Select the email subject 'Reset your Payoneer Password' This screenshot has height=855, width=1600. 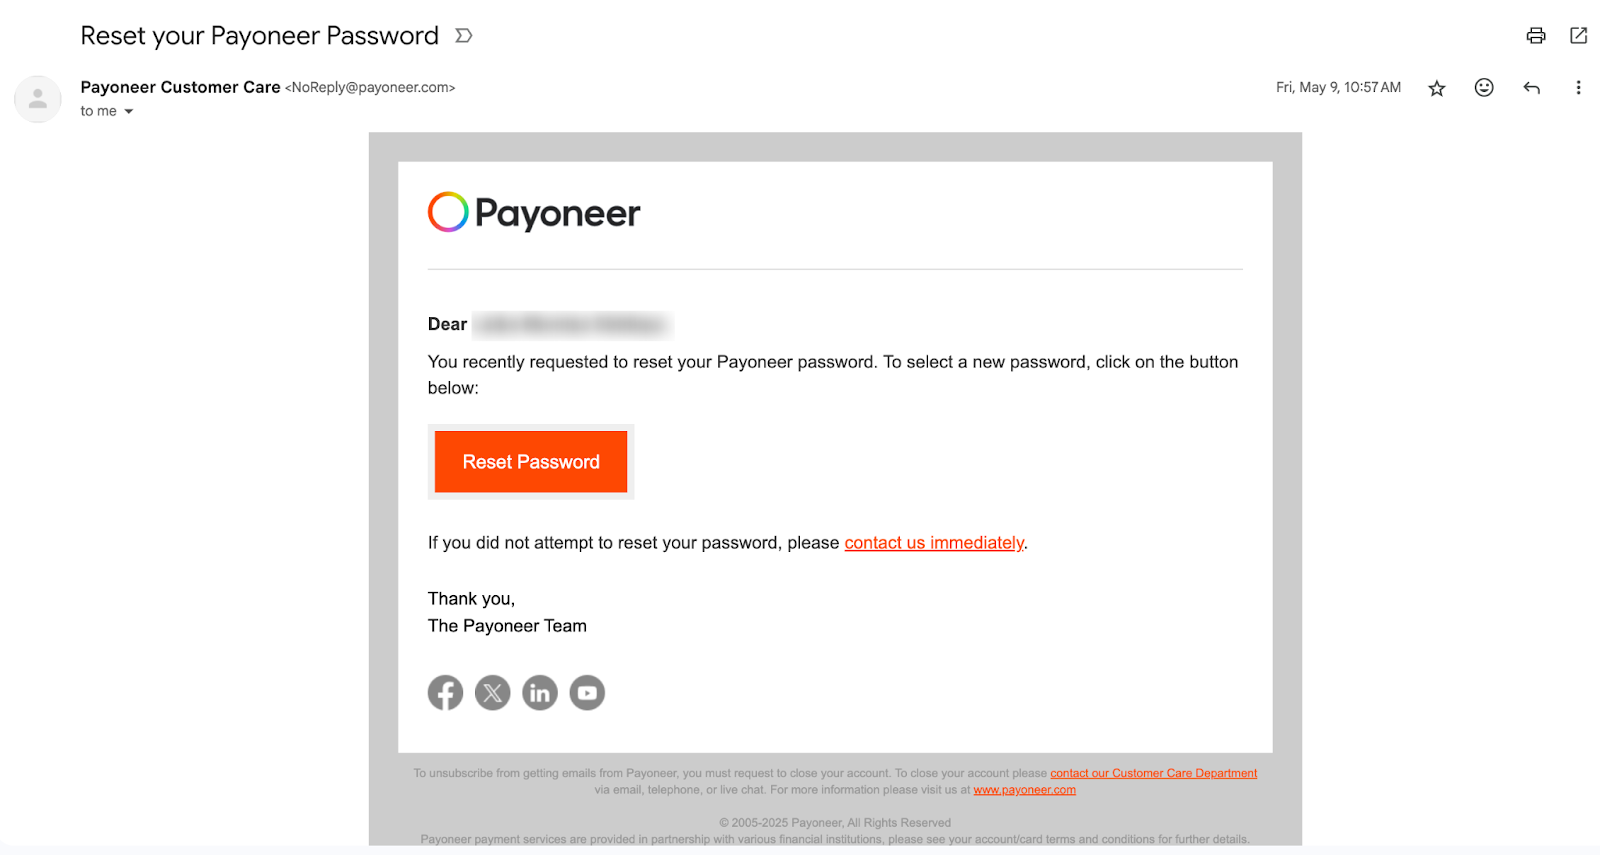pyautogui.click(x=259, y=35)
